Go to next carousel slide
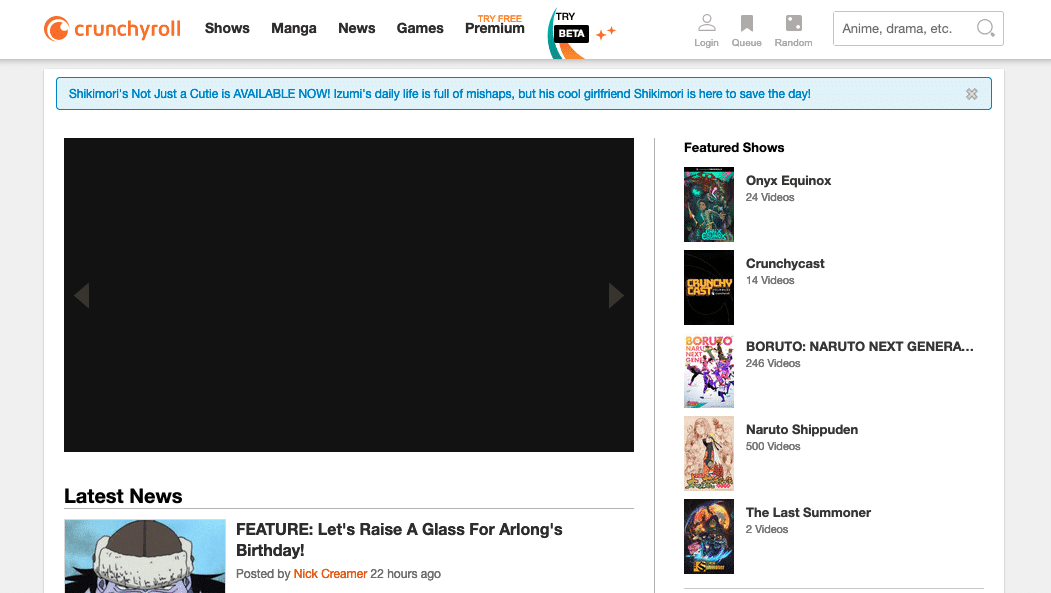This screenshot has width=1051, height=593. click(616, 295)
